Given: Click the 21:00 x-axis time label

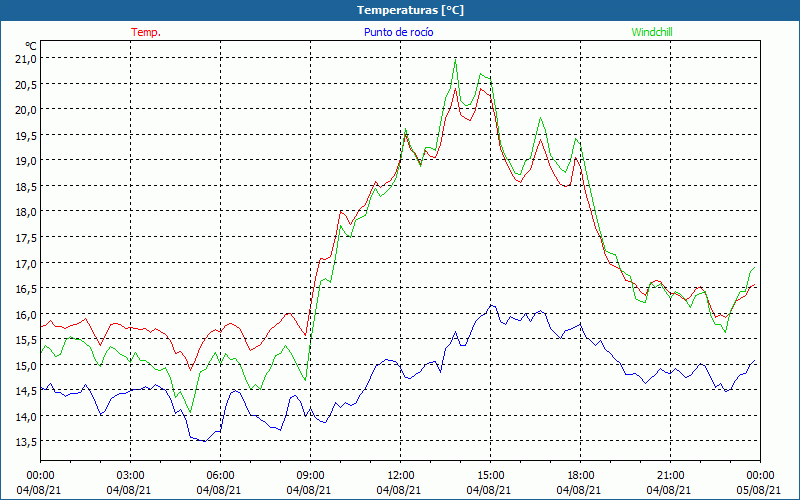Looking at the screenshot, I should 670,476.
